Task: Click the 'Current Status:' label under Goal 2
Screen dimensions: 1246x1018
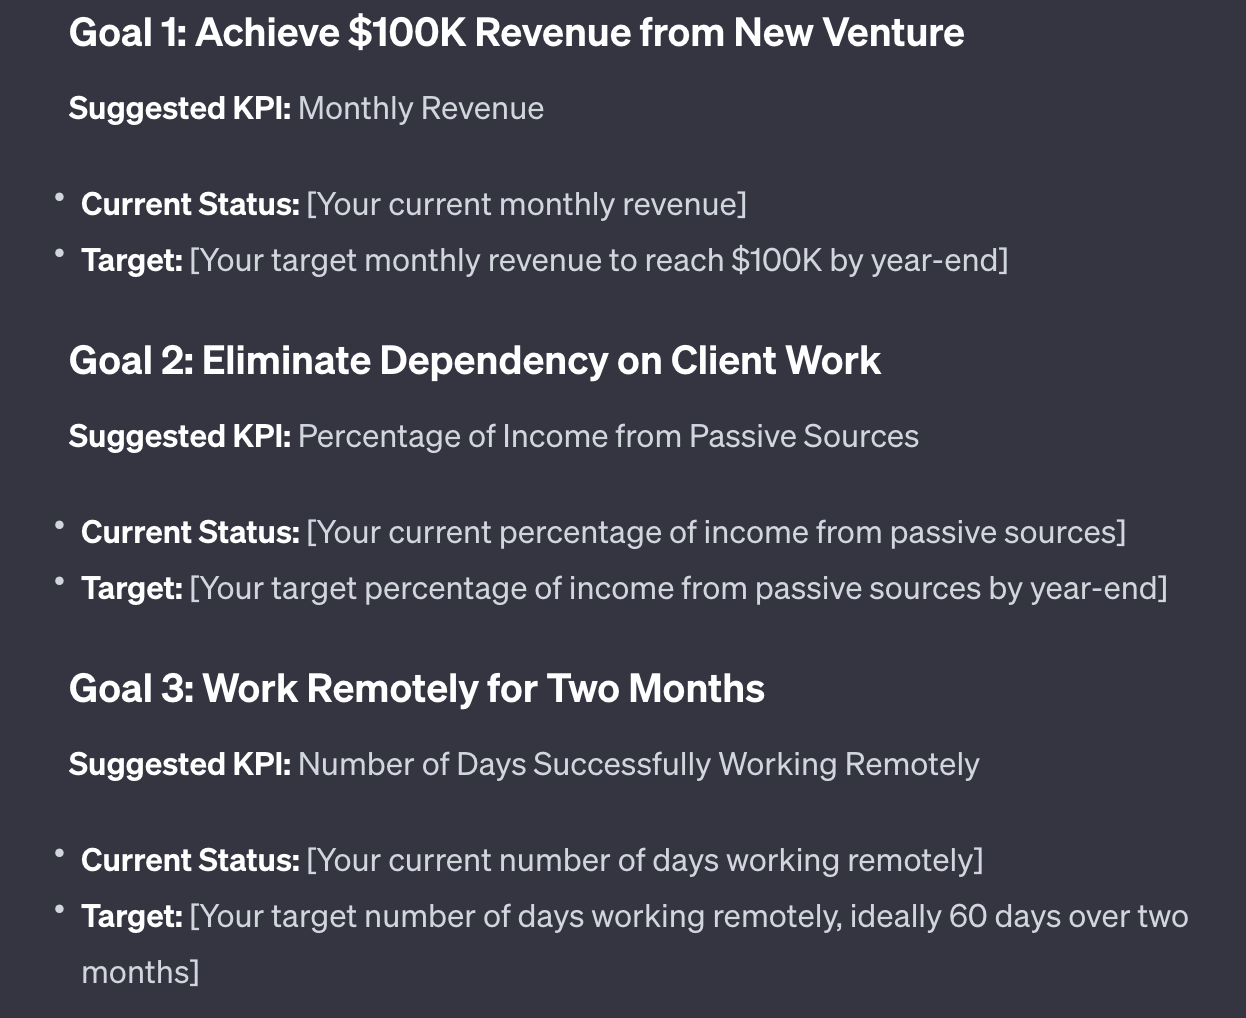Action: (x=190, y=532)
